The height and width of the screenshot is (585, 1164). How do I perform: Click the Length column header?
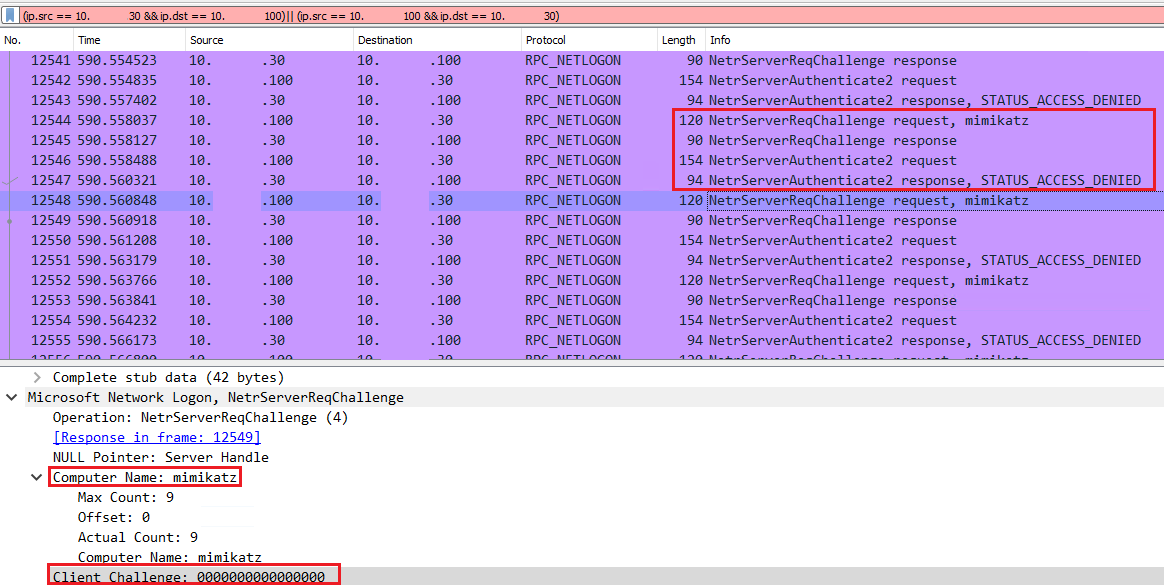point(681,40)
